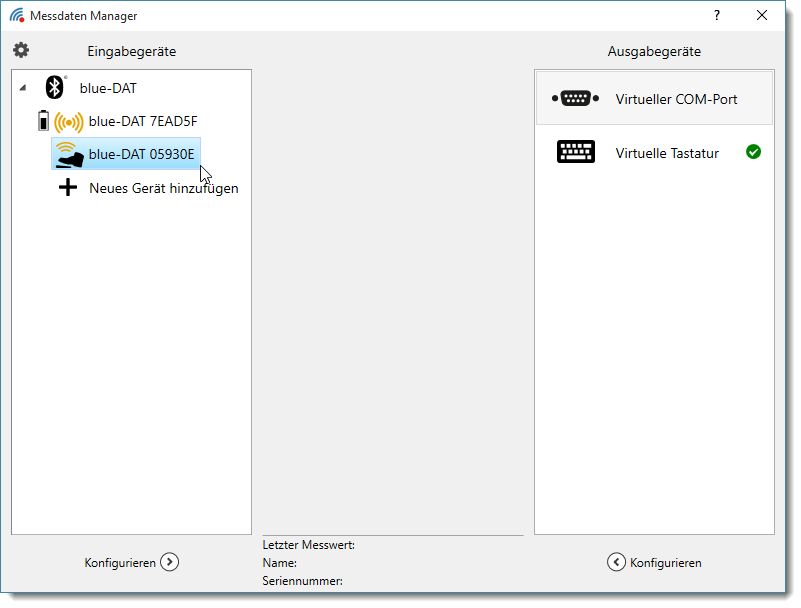Collapse the blue-DAT tree node

pos(23,88)
